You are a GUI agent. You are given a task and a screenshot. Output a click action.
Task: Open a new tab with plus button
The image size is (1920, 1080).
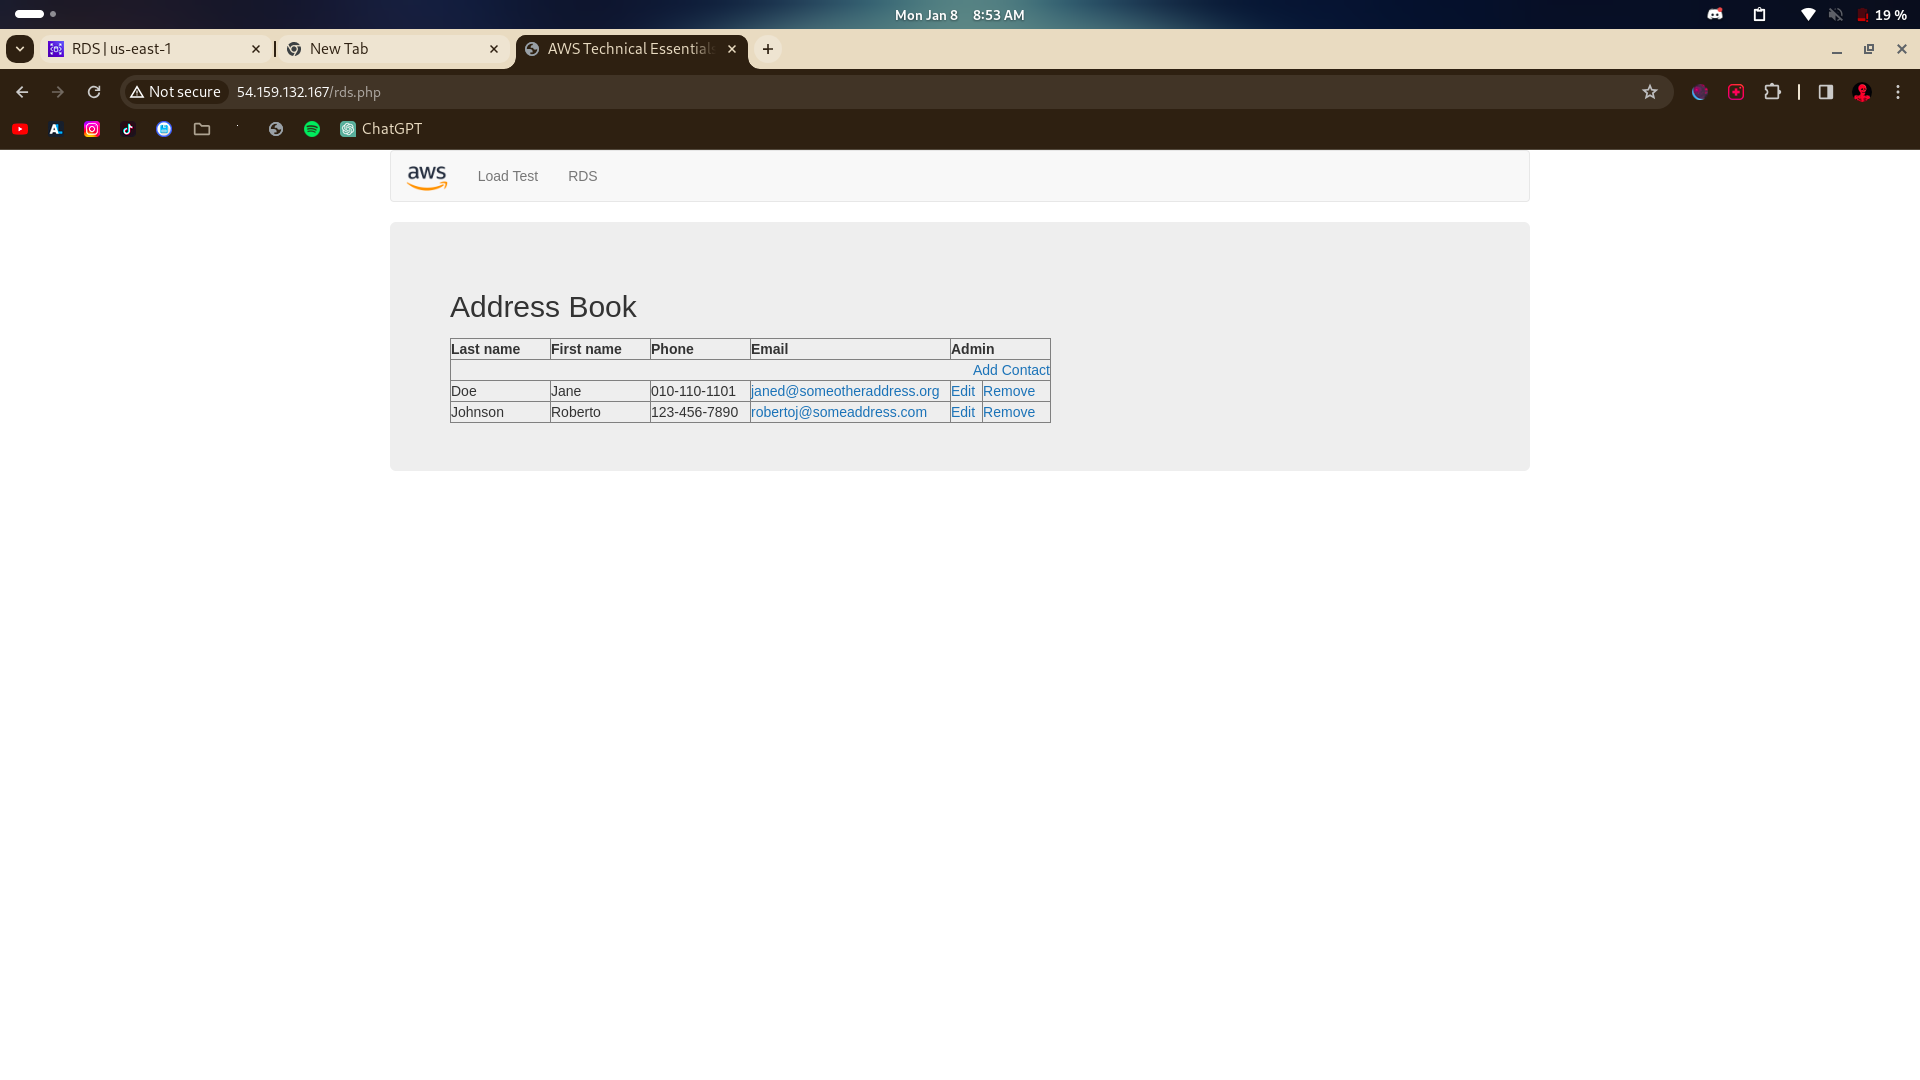768,49
